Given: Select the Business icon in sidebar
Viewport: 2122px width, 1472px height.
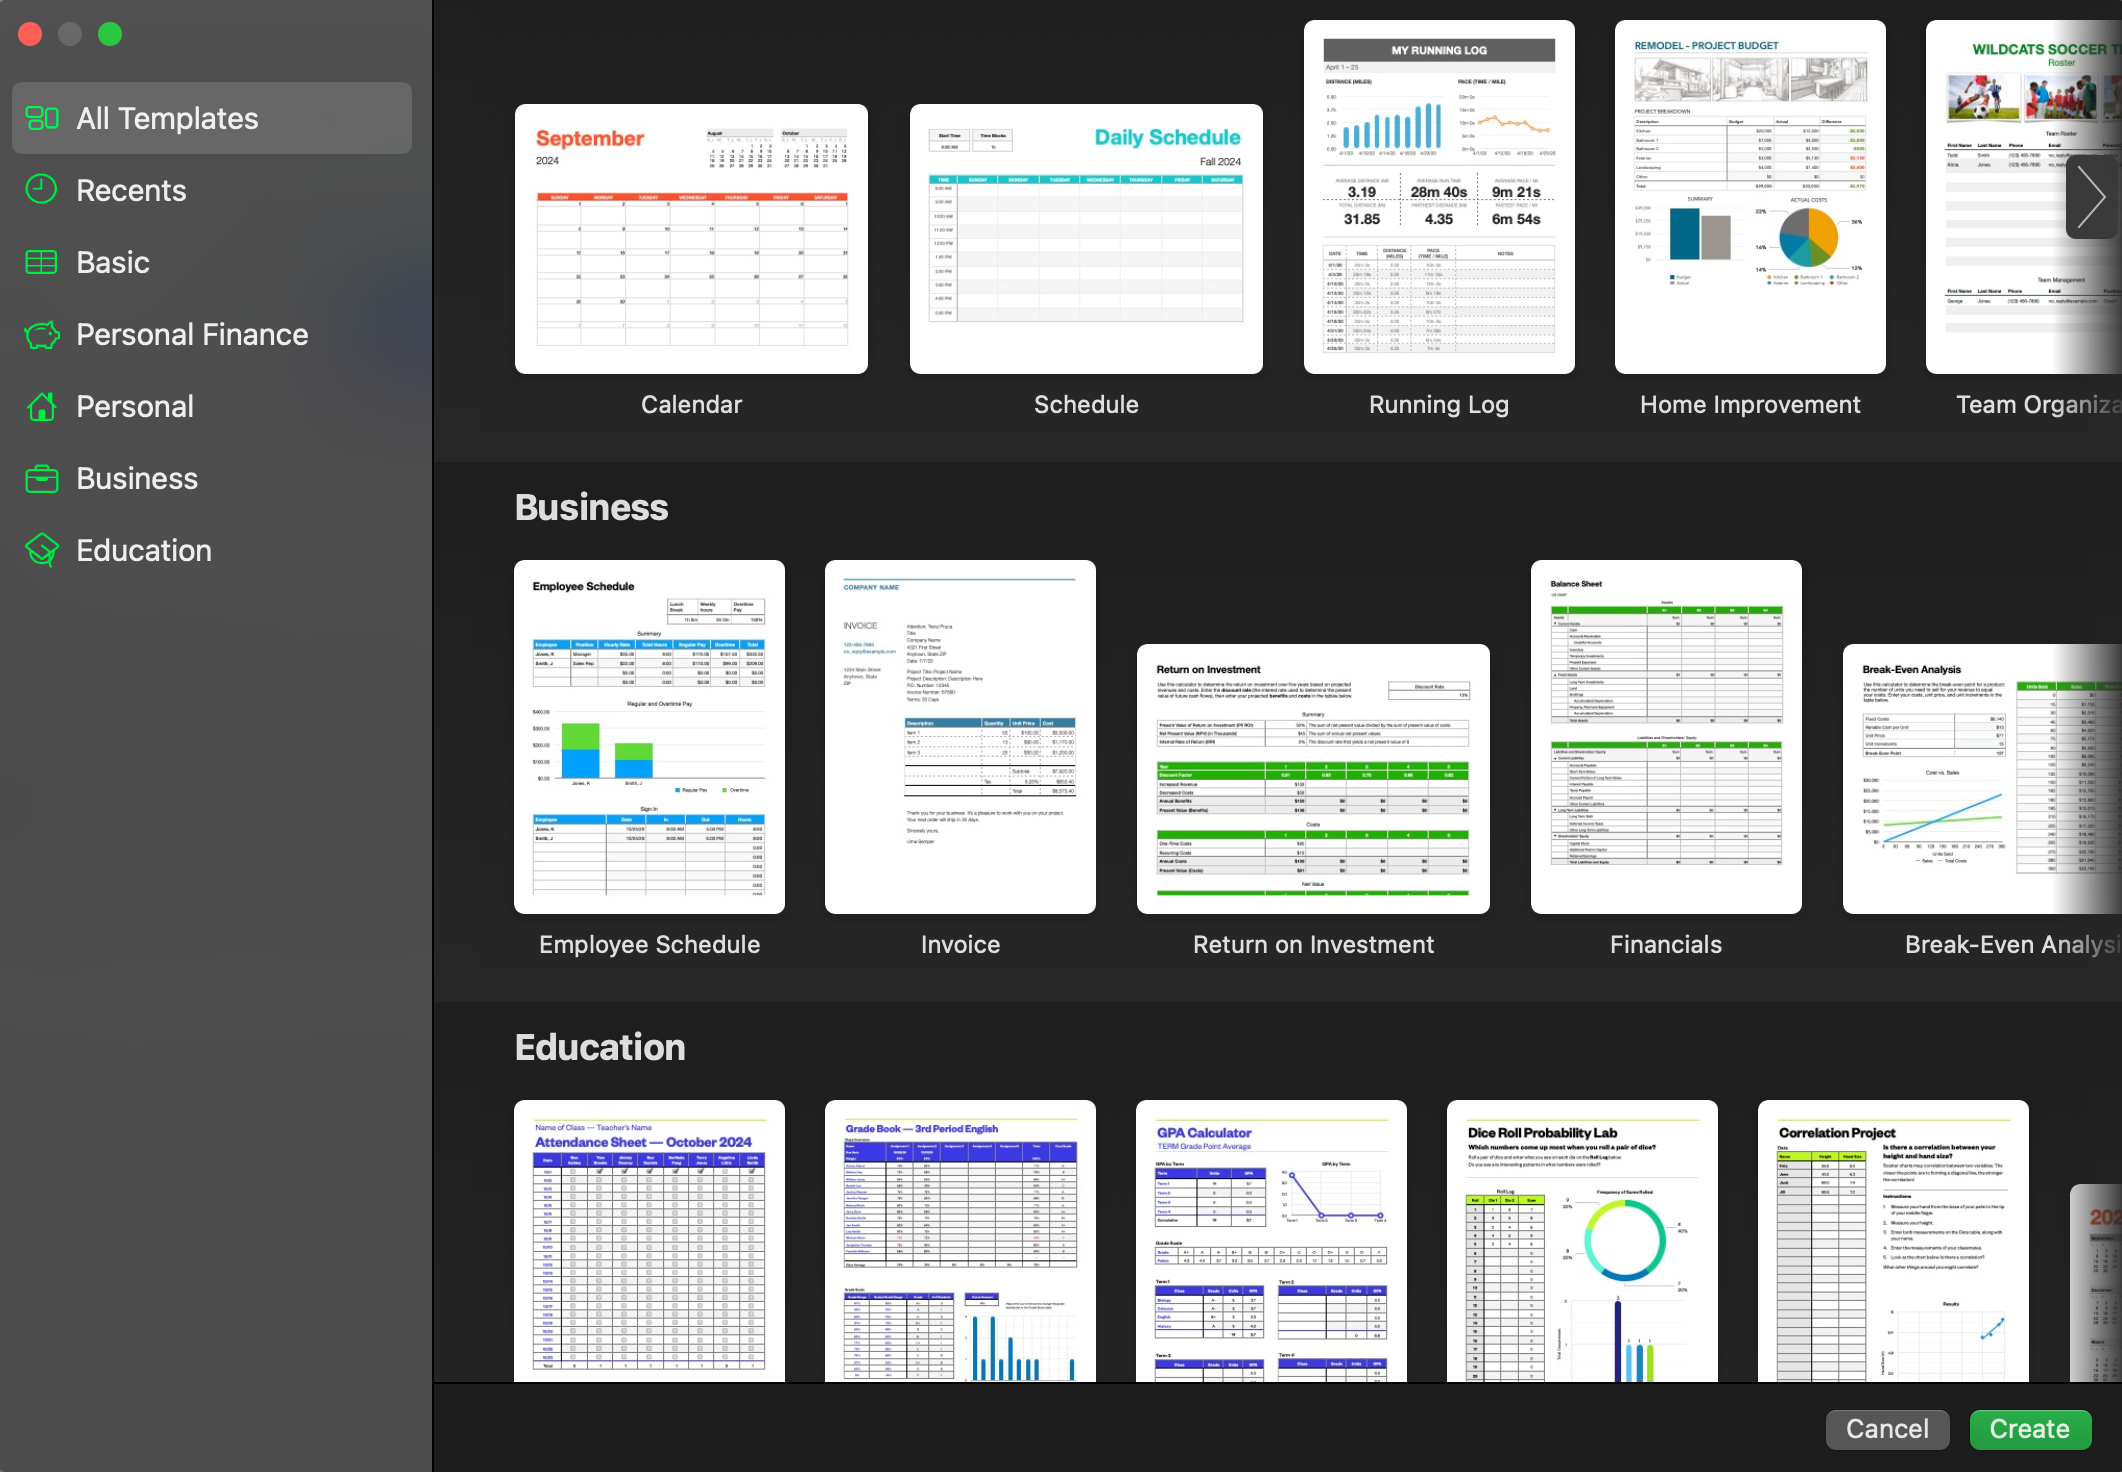Looking at the screenshot, I should coord(44,477).
